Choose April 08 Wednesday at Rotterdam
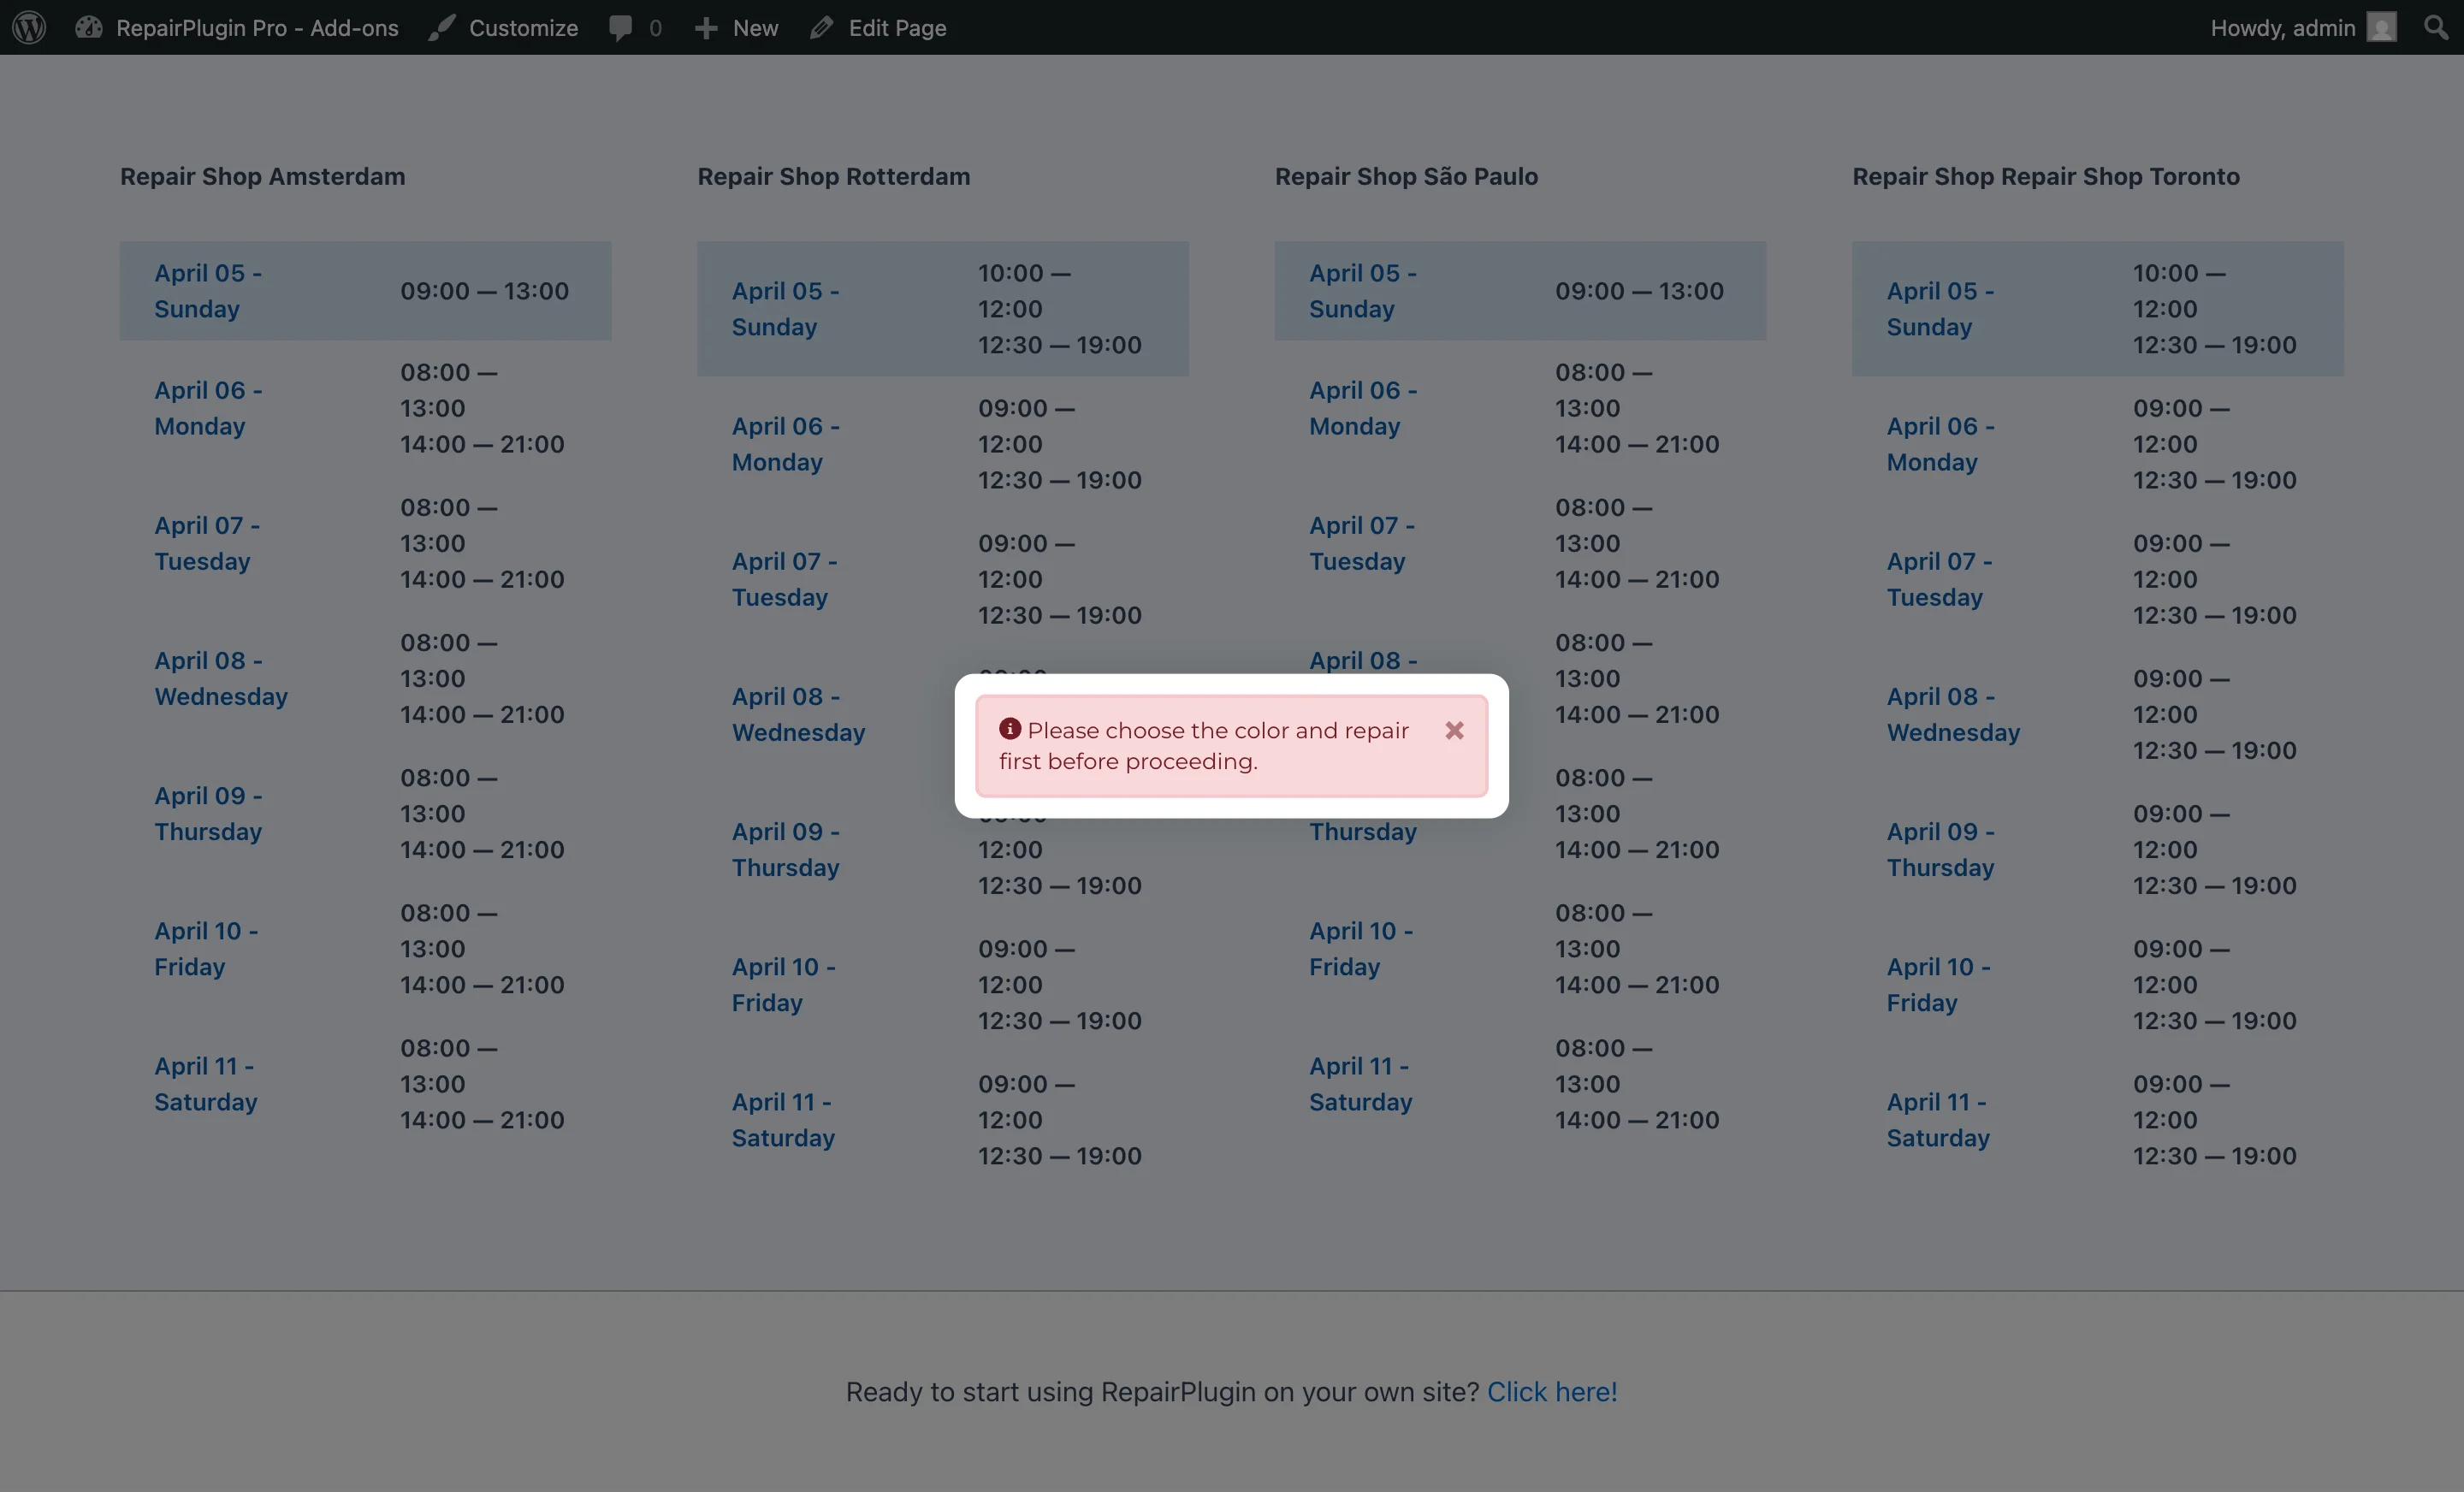This screenshot has height=1492, width=2464. 798,714
